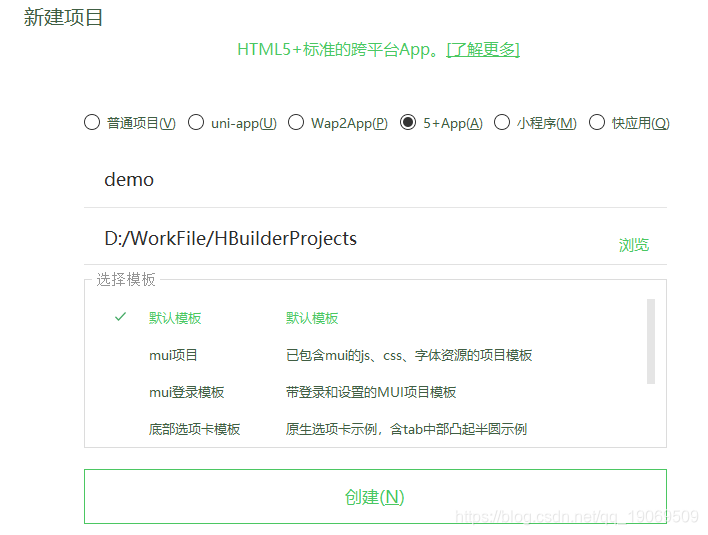Click the green checkmark beside 默认模板
Viewport: 708px width, 535px height.
121,317
